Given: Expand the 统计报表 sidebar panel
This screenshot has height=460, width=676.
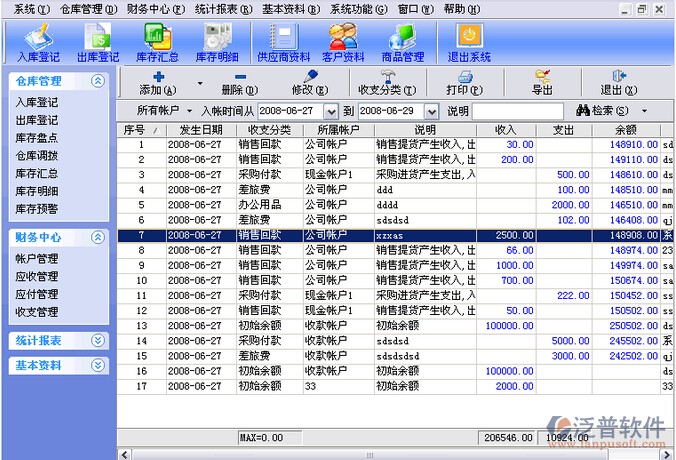Looking at the screenshot, I should [x=97, y=341].
